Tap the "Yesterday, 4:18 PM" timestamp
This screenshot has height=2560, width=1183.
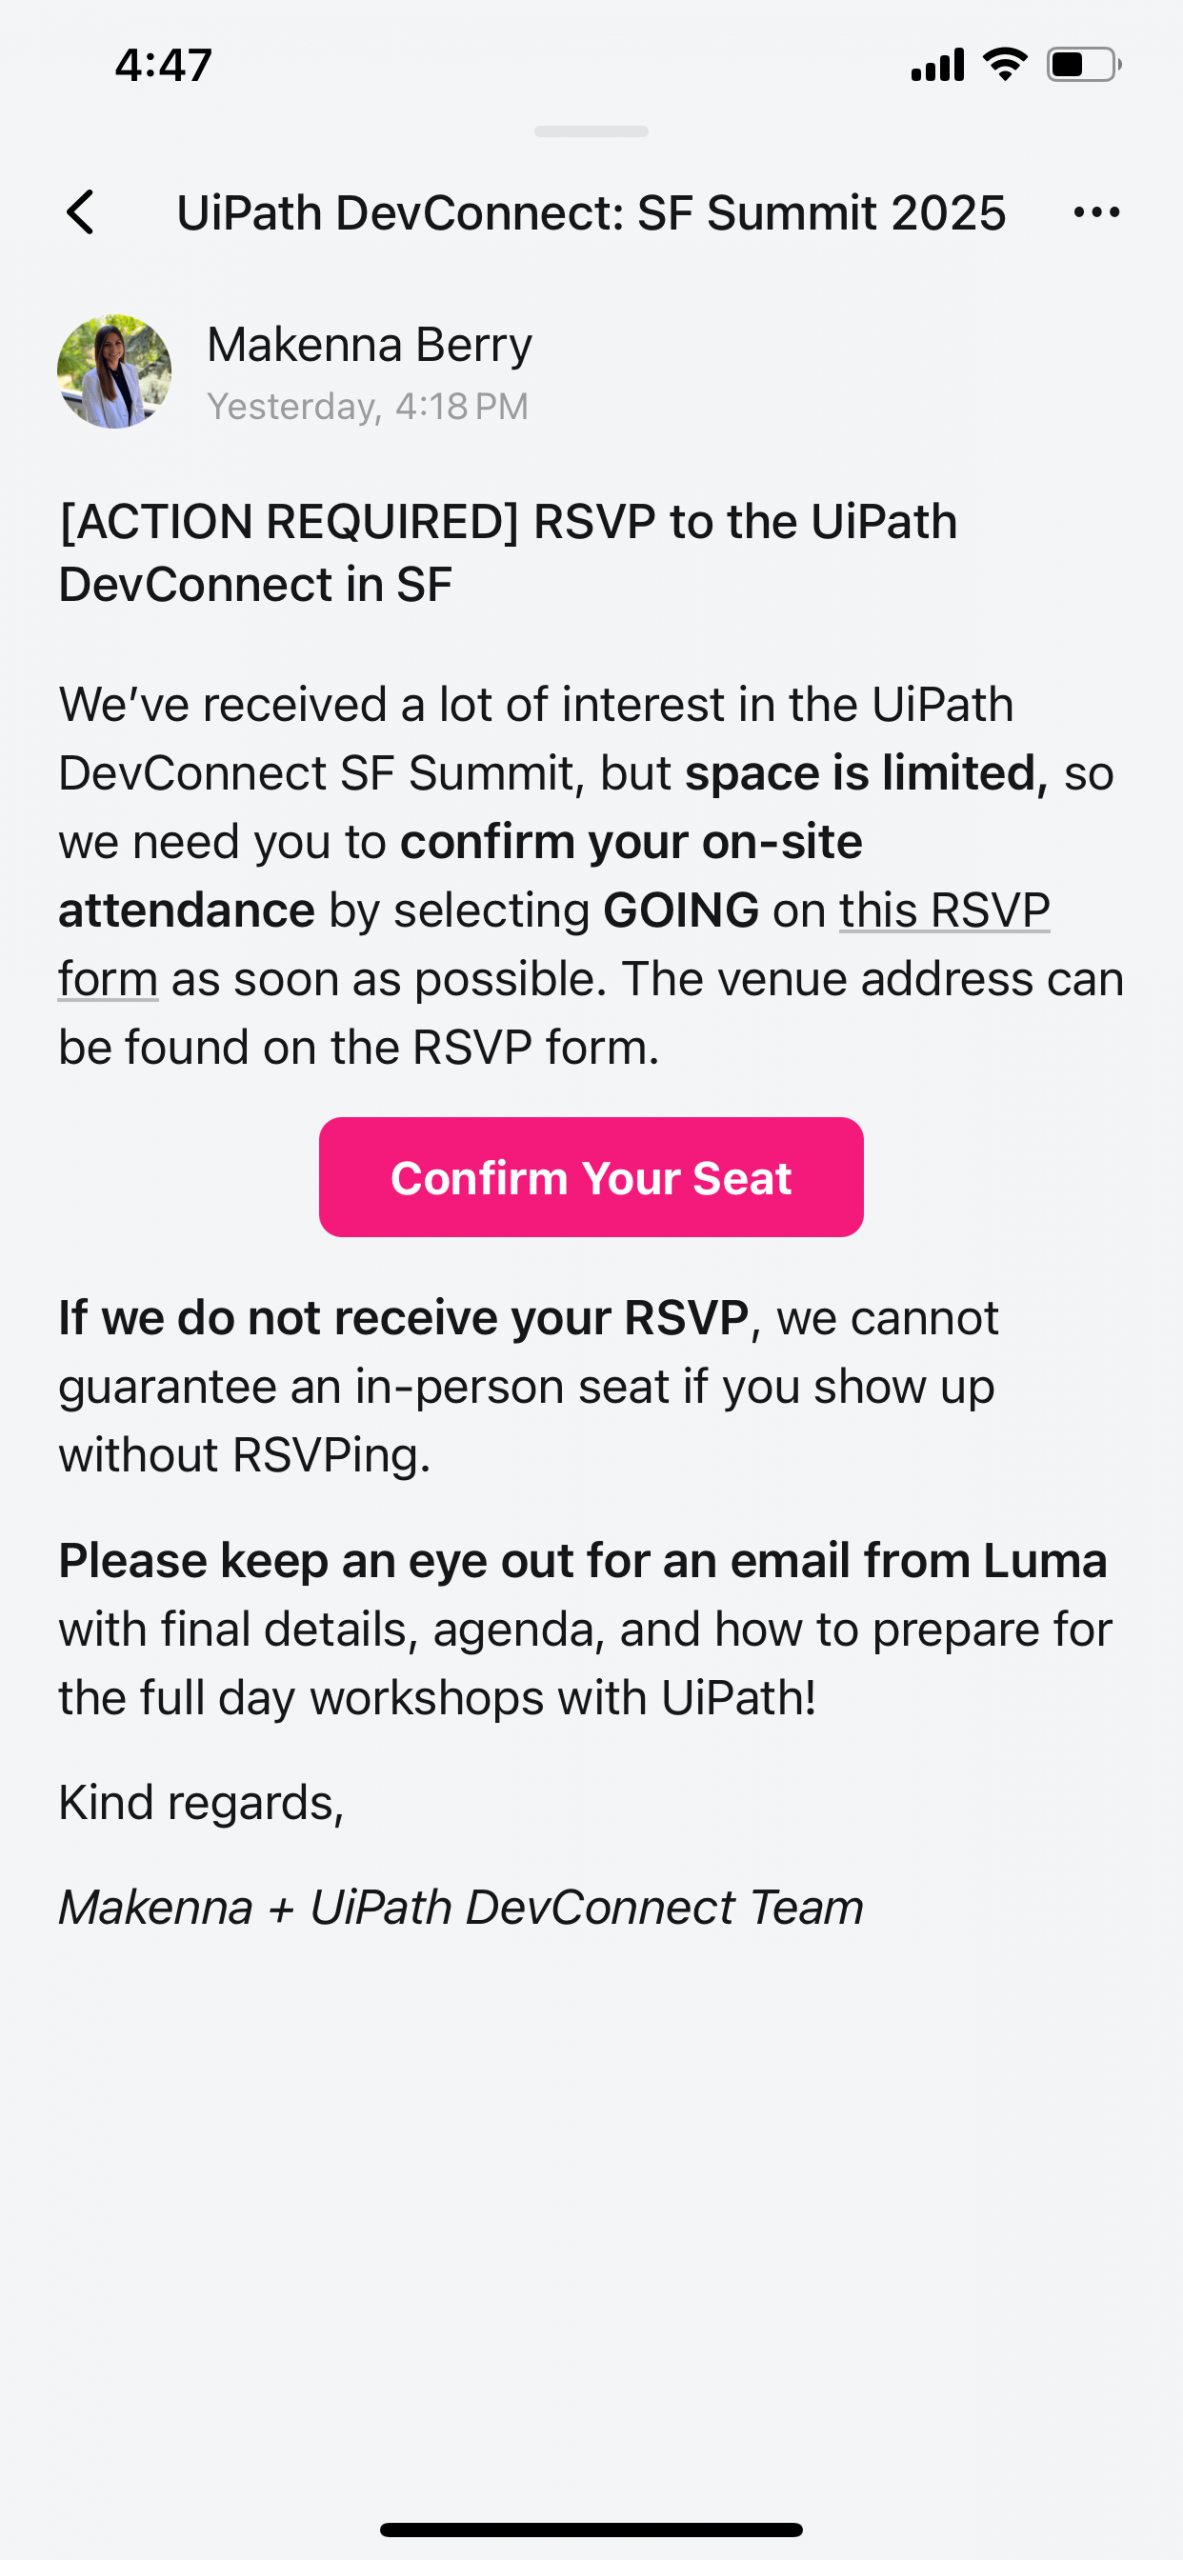(367, 407)
